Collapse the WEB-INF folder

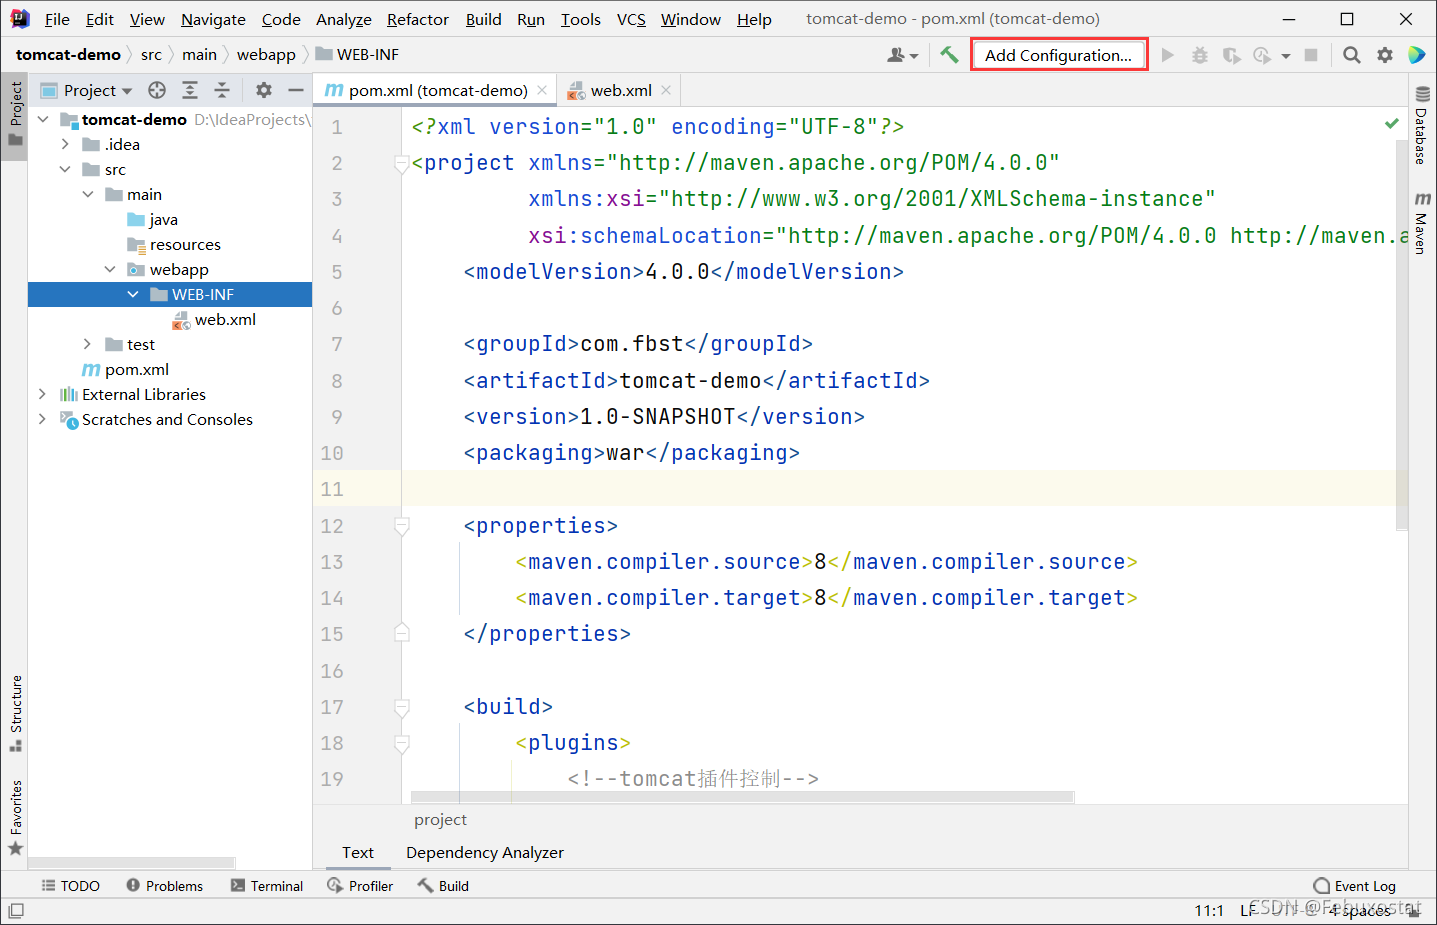tap(133, 294)
